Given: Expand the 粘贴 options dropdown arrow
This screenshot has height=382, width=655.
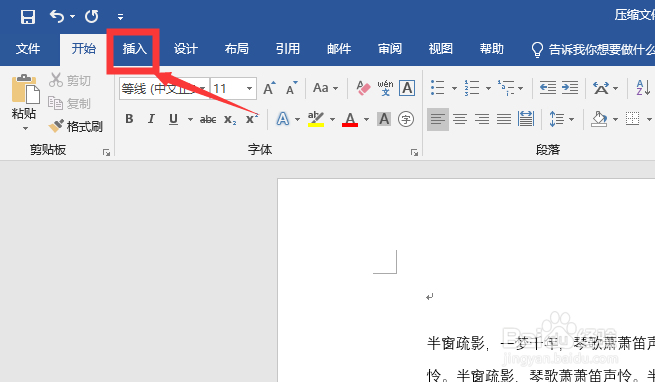Looking at the screenshot, I should tap(25, 128).
